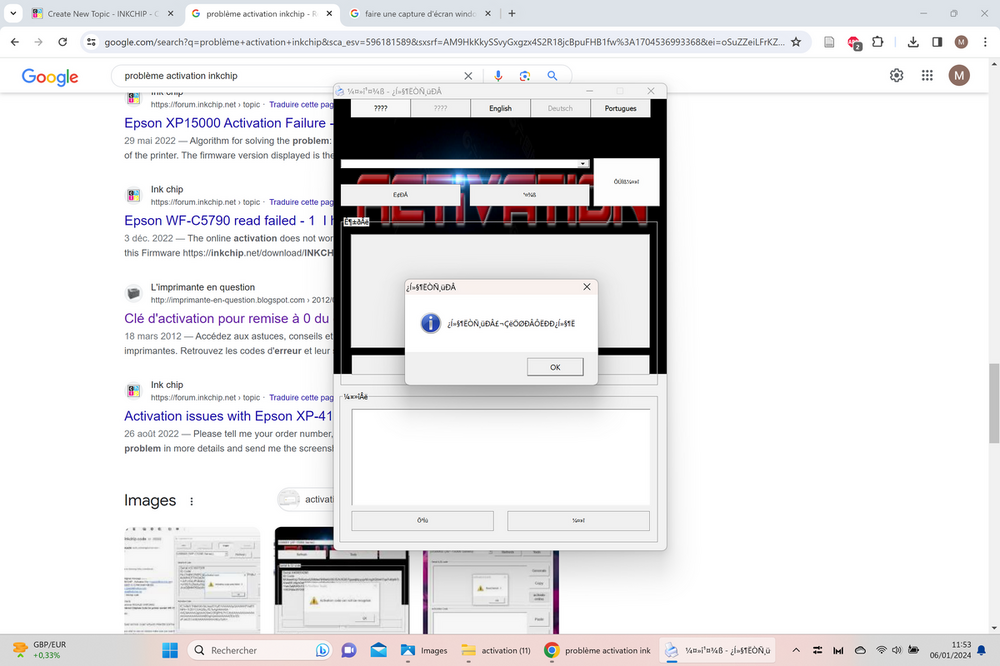
Task: Click the Google voice search microphone icon
Action: pyautogui.click(x=498, y=76)
